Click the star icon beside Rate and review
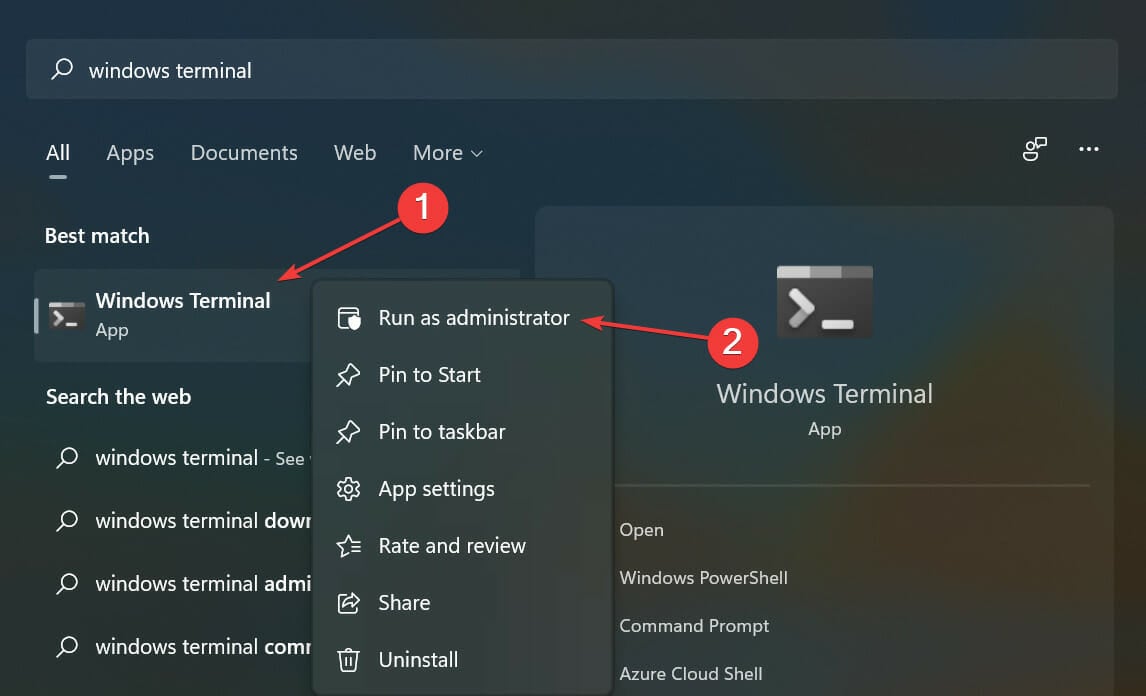The height and width of the screenshot is (696, 1146). tap(348, 546)
